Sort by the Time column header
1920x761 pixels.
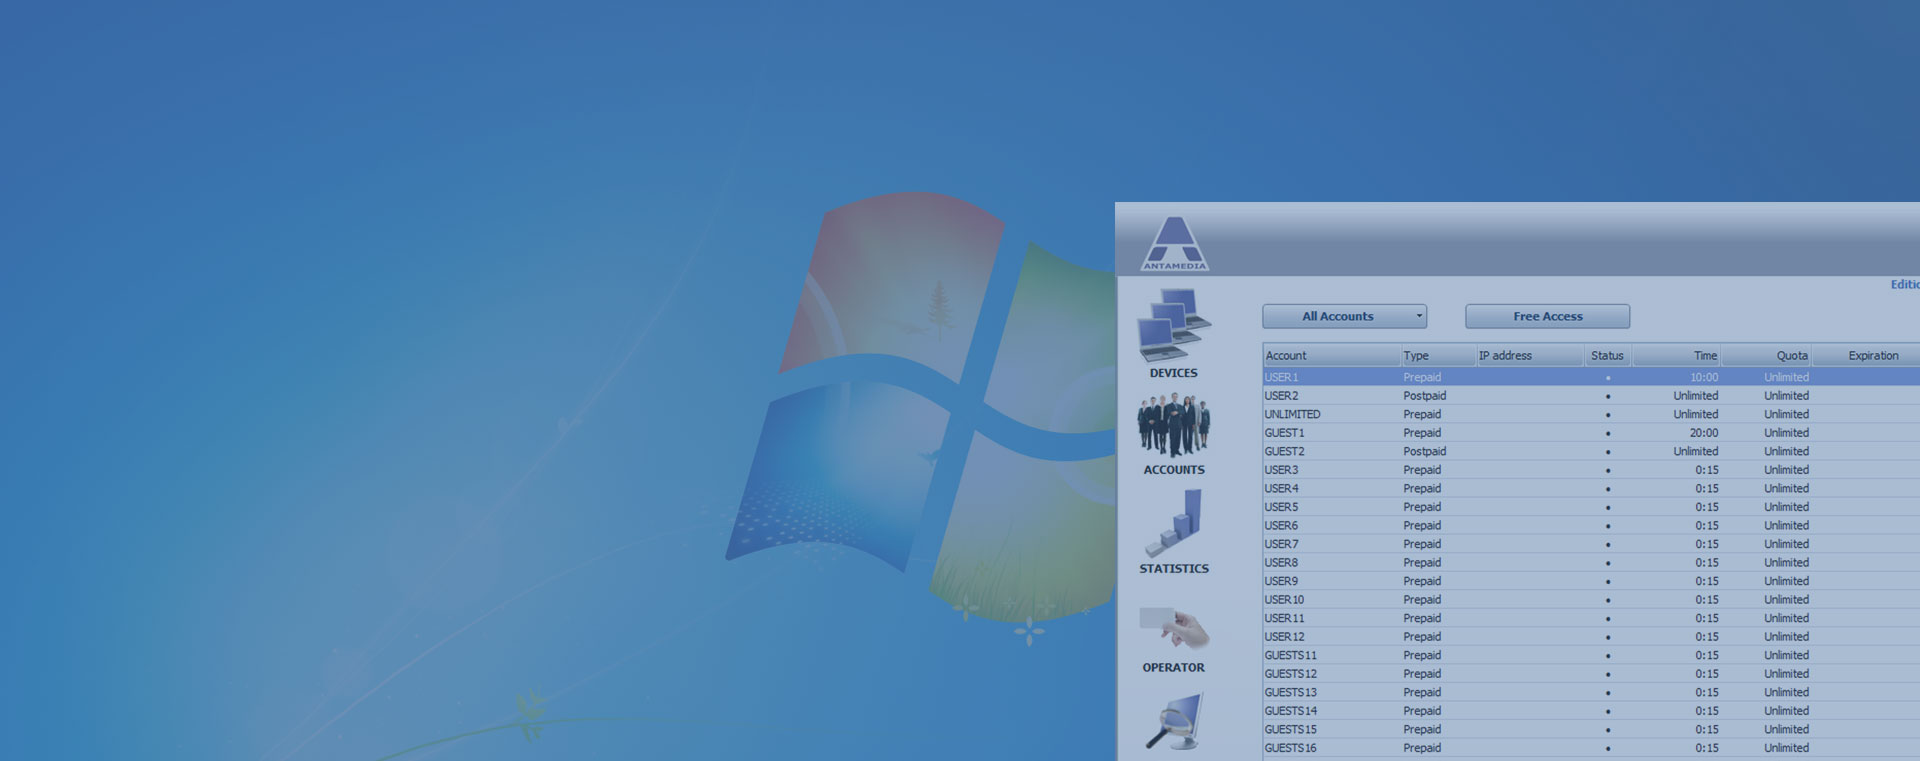pyautogui.click(x=1676, y=356)
